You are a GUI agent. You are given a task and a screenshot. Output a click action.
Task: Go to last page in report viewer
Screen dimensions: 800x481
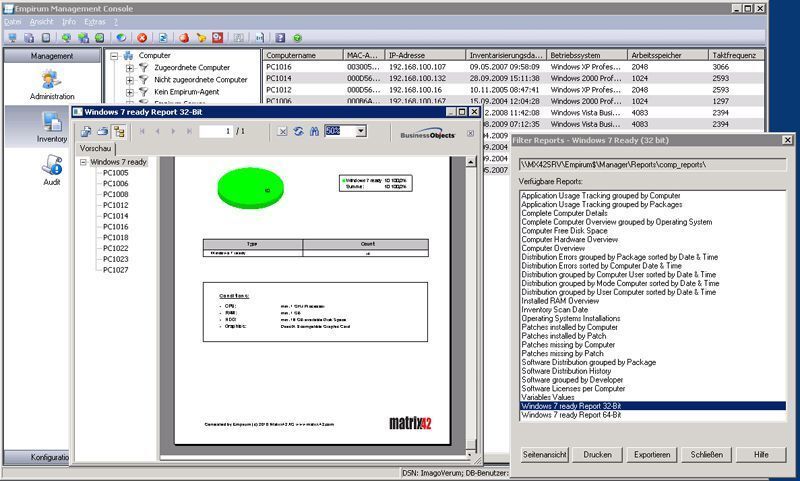(x=189, y=132)
